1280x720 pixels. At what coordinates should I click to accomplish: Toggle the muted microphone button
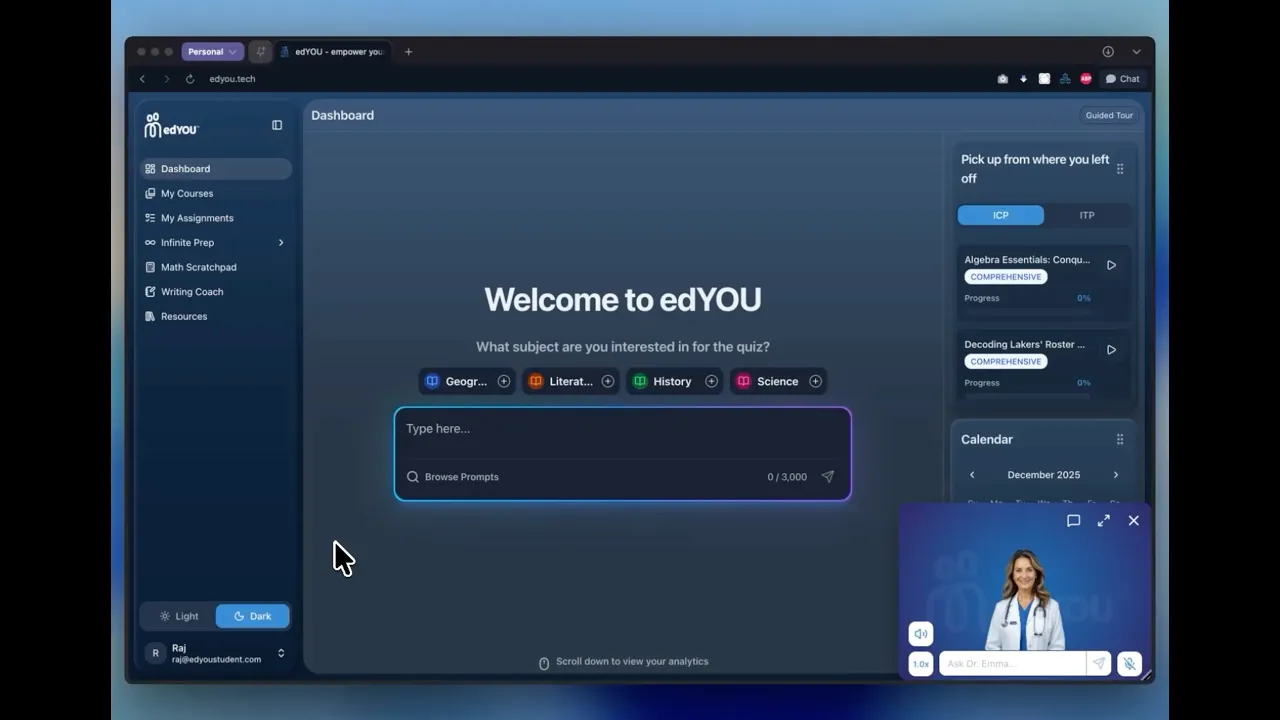(x=1129, y=664)
